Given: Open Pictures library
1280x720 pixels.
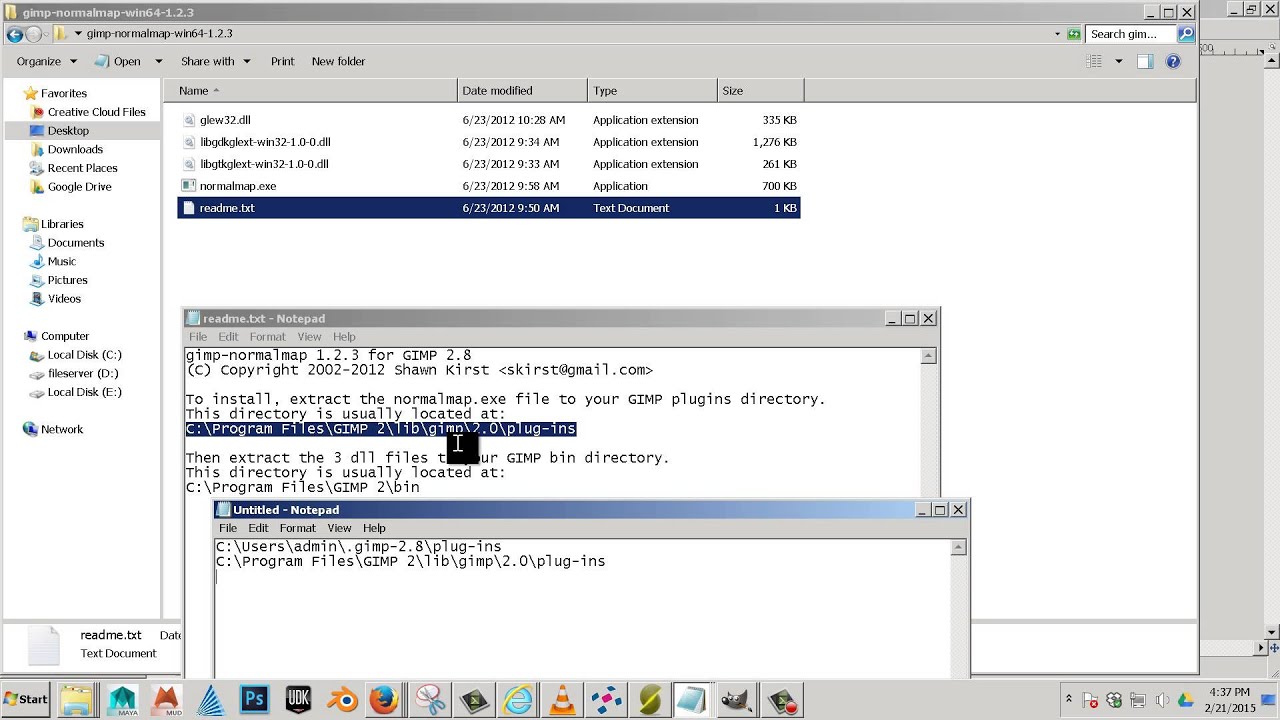Looking at the screenshot, I should [67, 280].
